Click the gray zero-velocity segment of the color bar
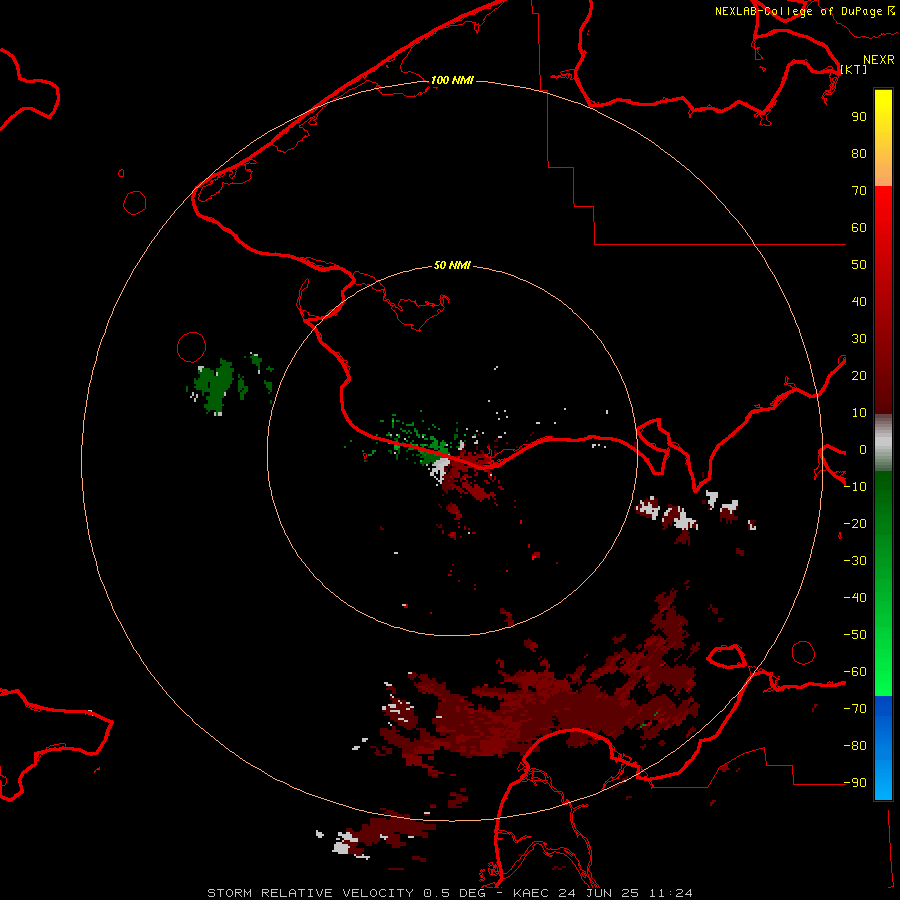 [x=883, y=443]
